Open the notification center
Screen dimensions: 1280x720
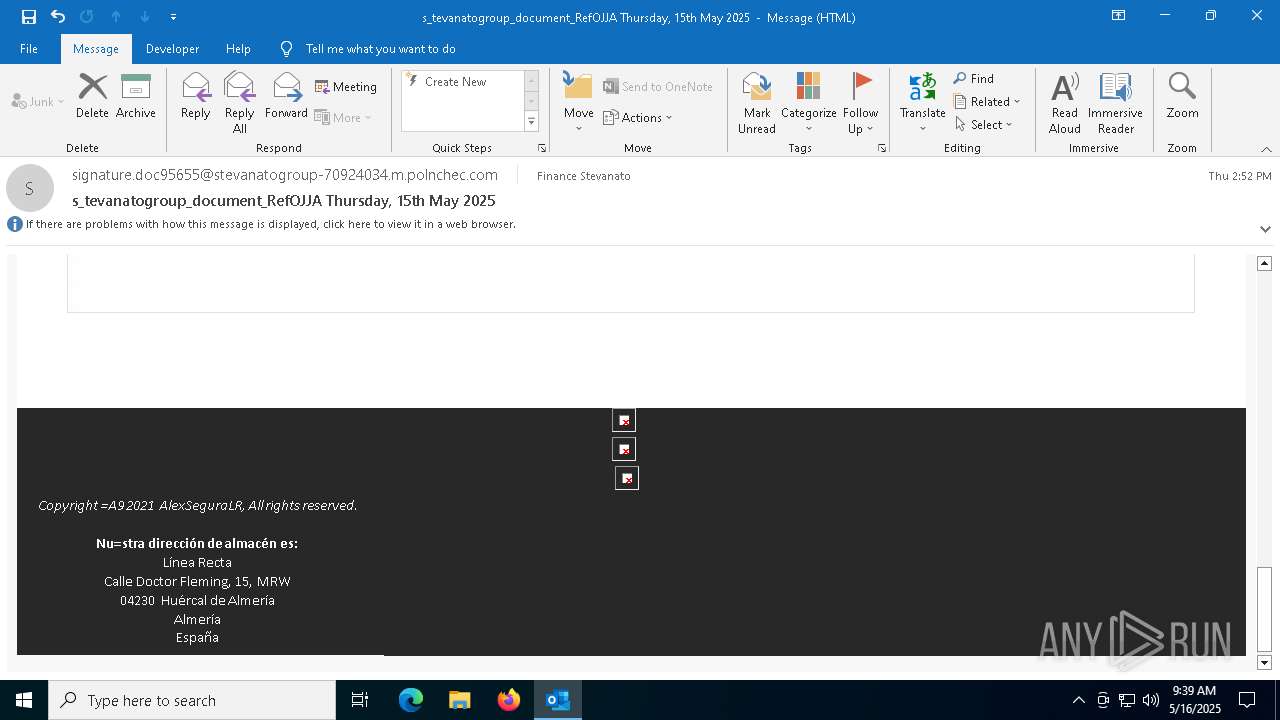click(x=1247, y=700)
